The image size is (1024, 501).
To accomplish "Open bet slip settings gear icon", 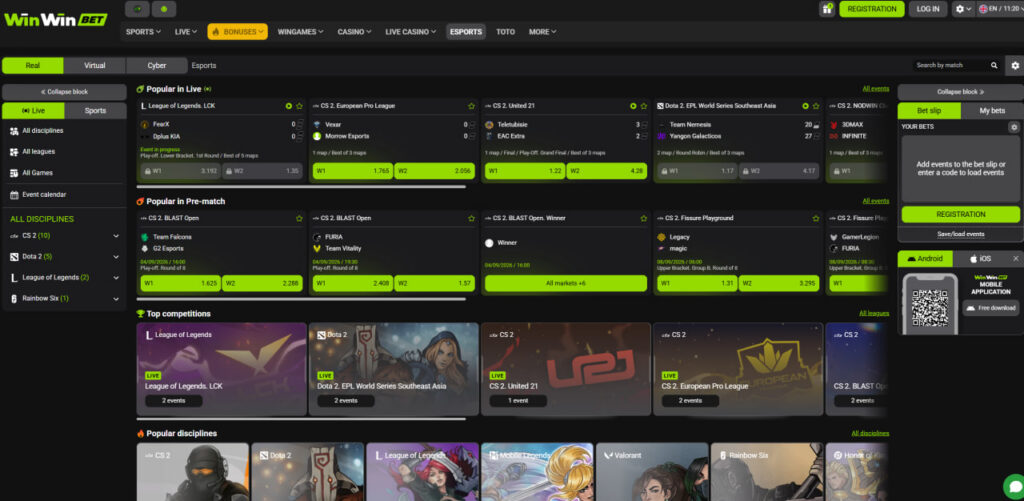I will point(1014,127).
